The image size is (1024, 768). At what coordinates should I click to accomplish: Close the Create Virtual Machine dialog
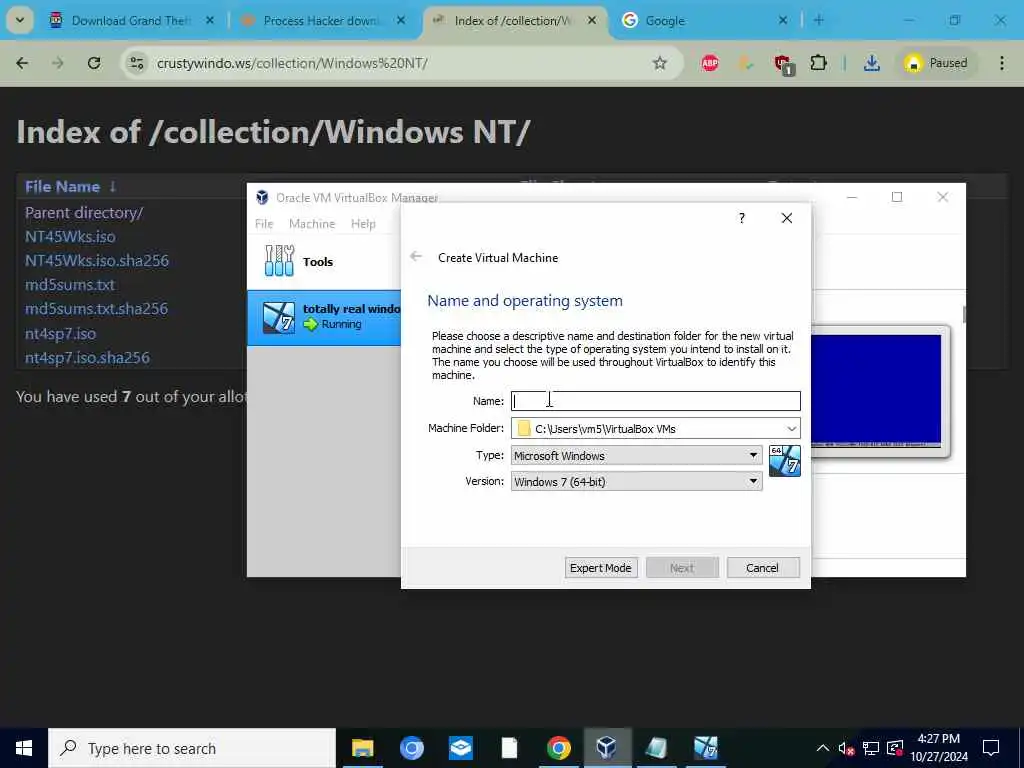[x=787, y=218]
